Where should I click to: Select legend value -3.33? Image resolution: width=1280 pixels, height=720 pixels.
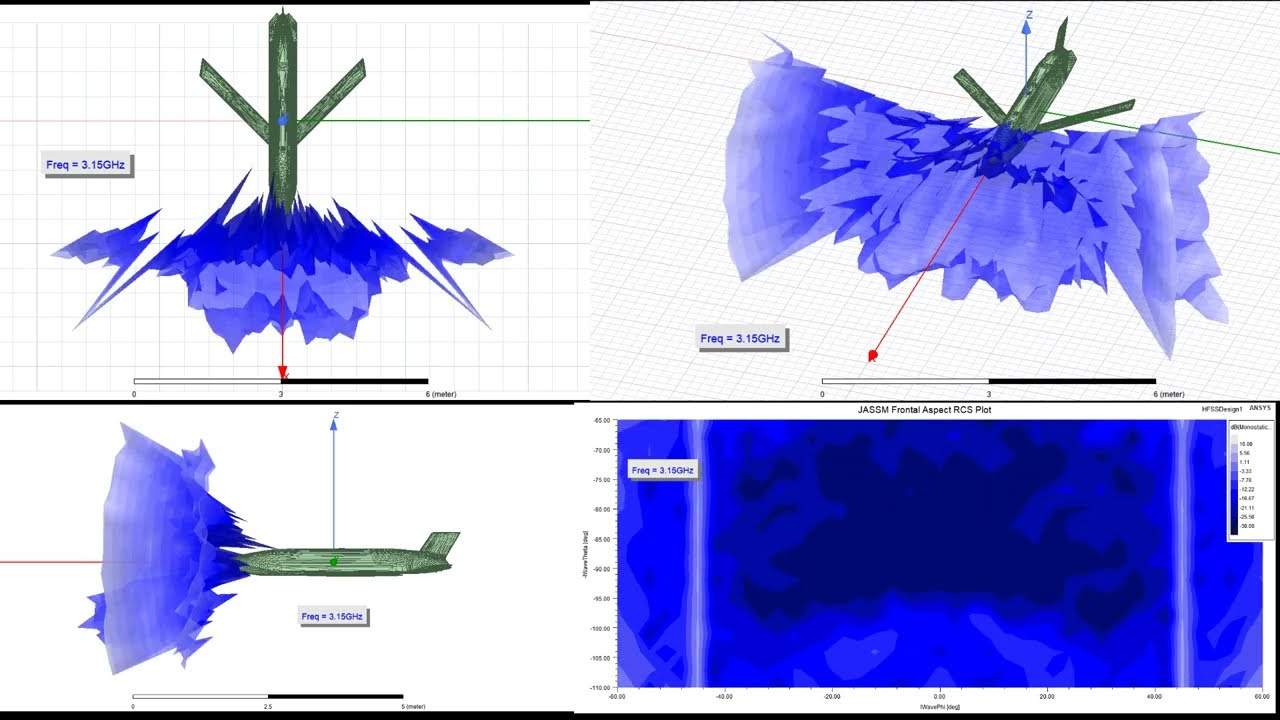tap(1245, 471)
